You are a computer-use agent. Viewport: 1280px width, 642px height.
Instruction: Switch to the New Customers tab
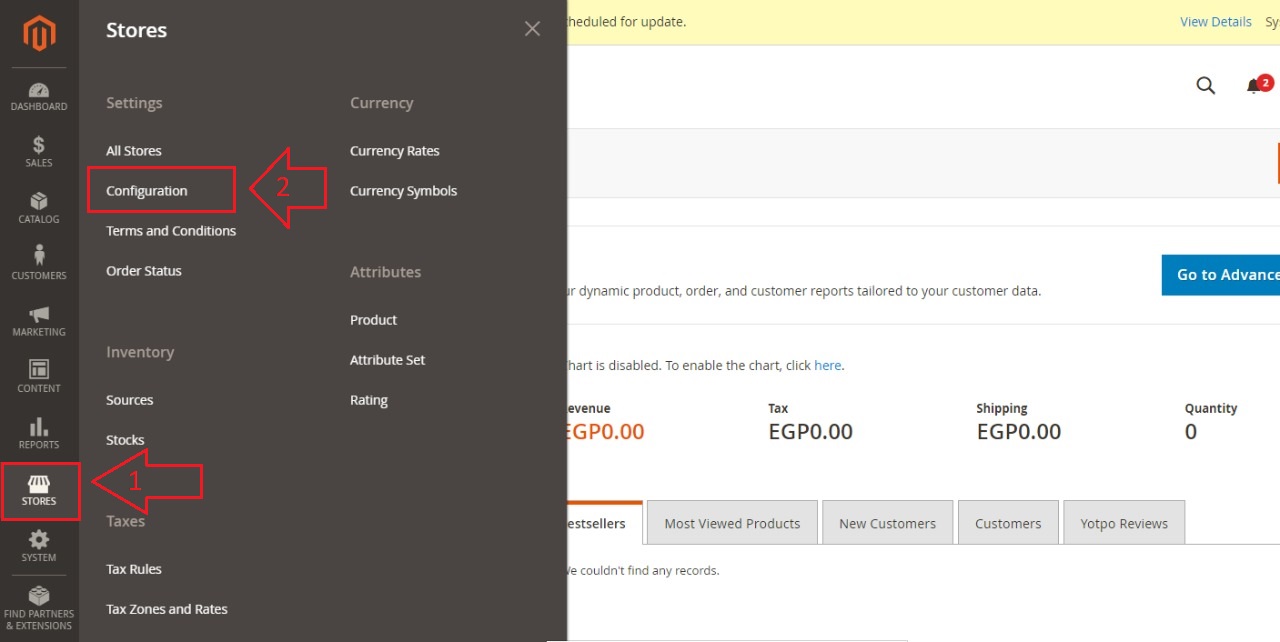[888, 523]
